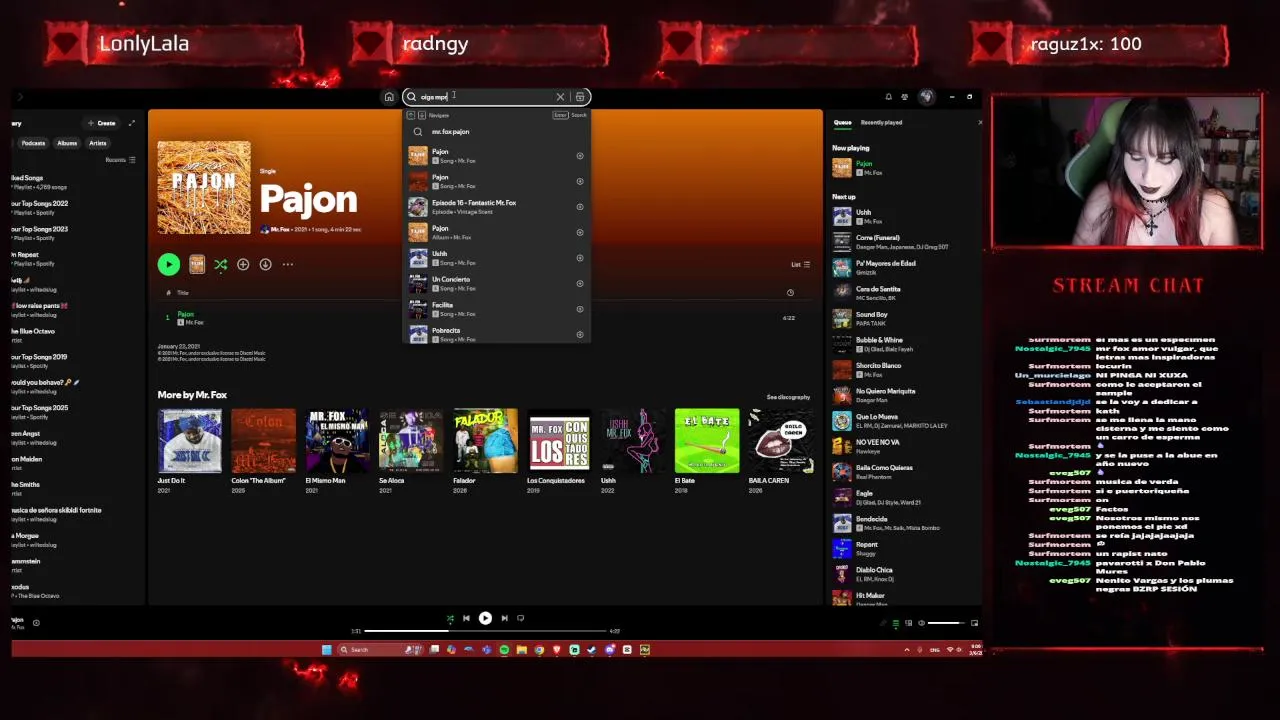Viewport: 1280px width, 720px height.
Task: Go to Spotify Home via house icon
Action: point(389,97)
